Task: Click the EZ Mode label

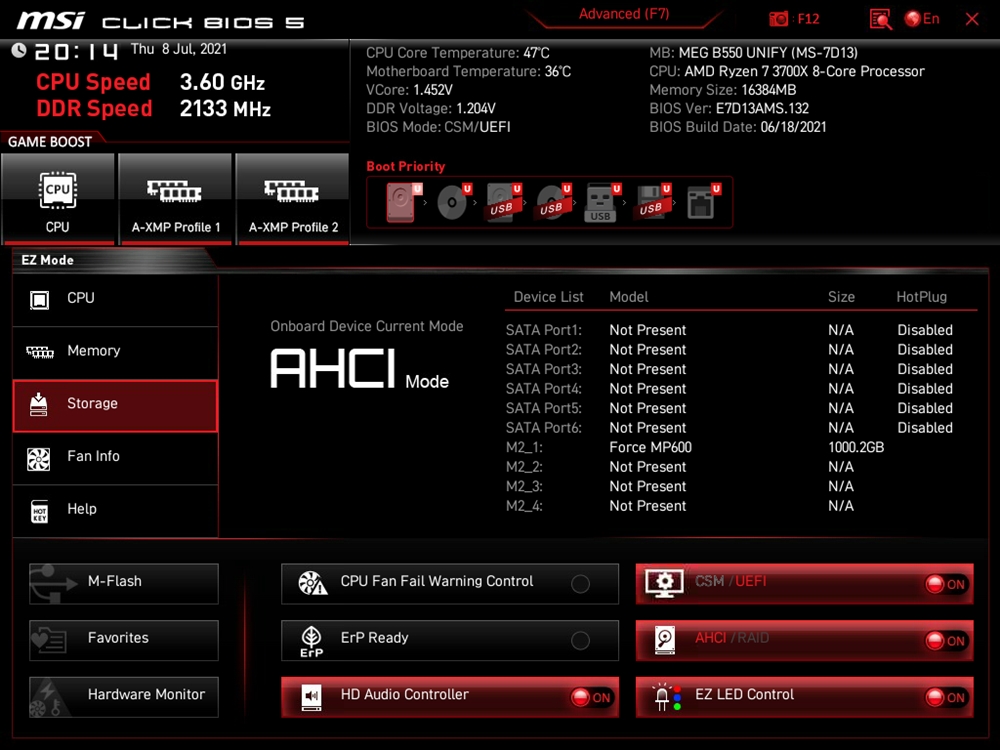Action: tap(48, 260)
